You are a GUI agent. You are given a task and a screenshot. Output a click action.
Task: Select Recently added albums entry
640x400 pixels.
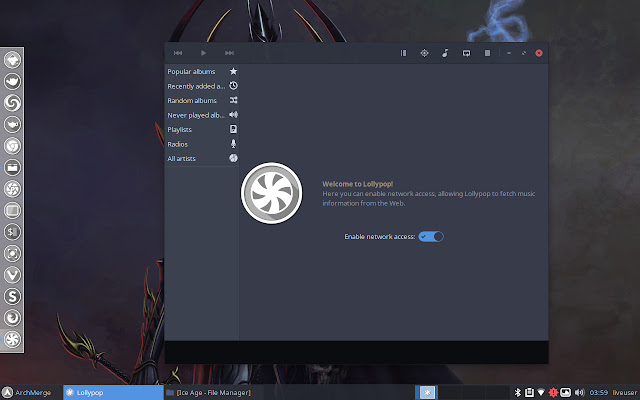pyautogui.click(x=202, y=86)
